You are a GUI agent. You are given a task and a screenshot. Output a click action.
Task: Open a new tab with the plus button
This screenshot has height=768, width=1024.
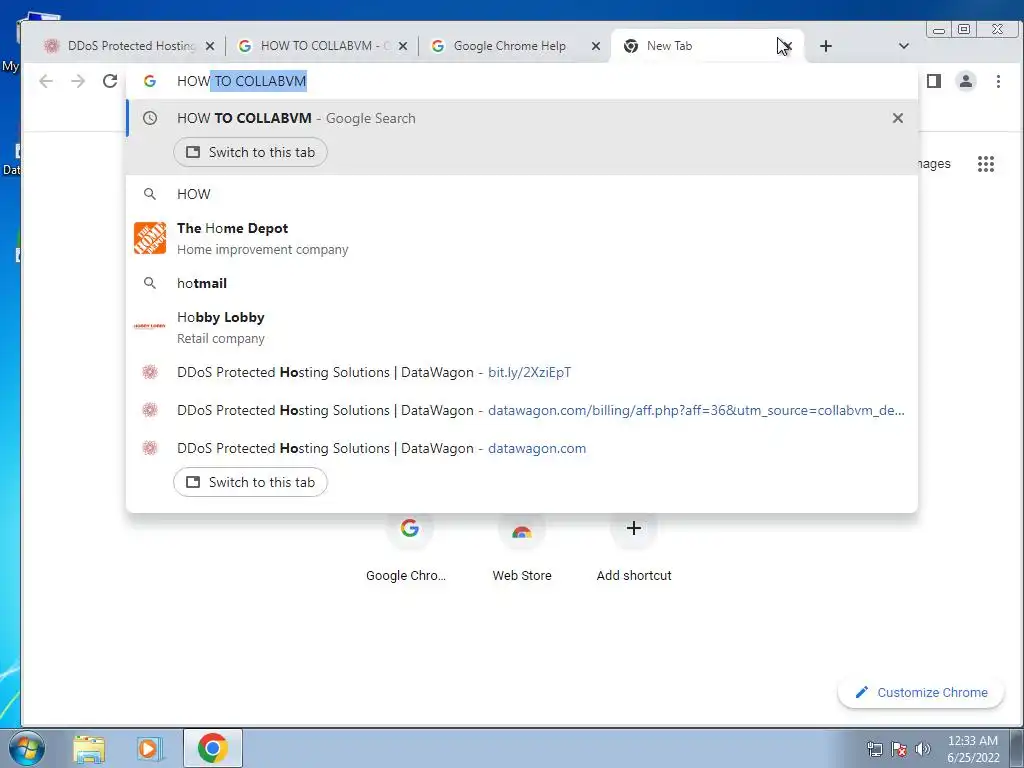tap(825, 46)
